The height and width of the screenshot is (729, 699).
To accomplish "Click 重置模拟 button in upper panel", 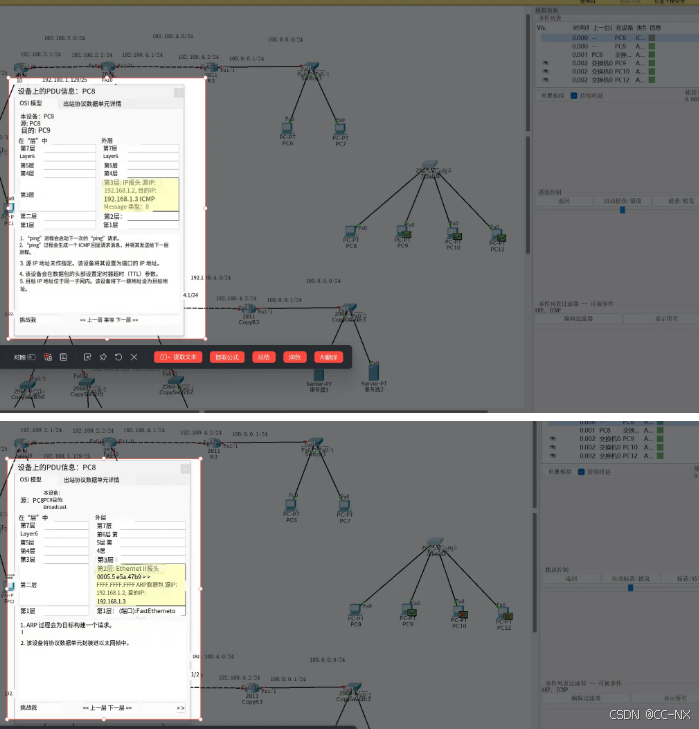I will click(553, 95).
